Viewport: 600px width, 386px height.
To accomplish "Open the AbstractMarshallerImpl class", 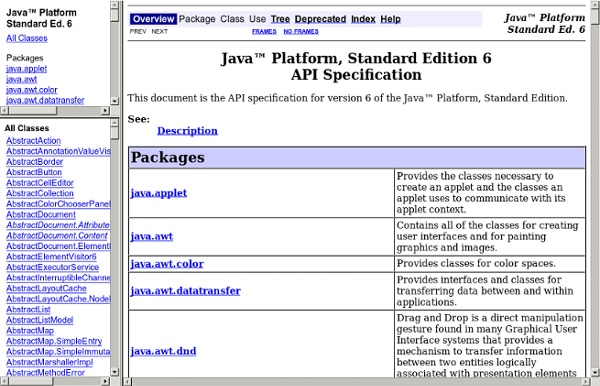I will pyautogui.click(x=49, y=362).
